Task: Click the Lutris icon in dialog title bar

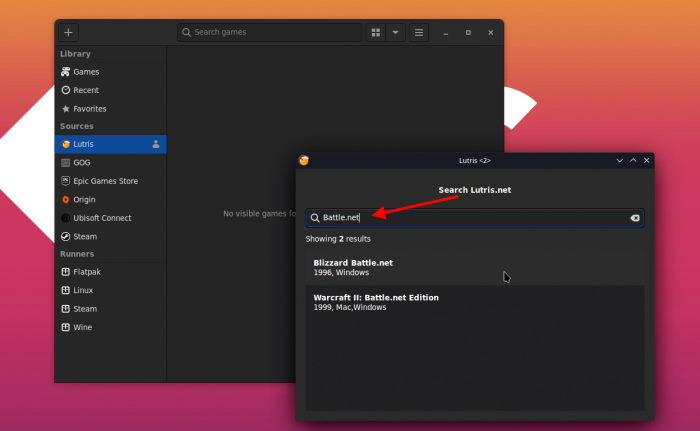Action: [x=304, y=160]
